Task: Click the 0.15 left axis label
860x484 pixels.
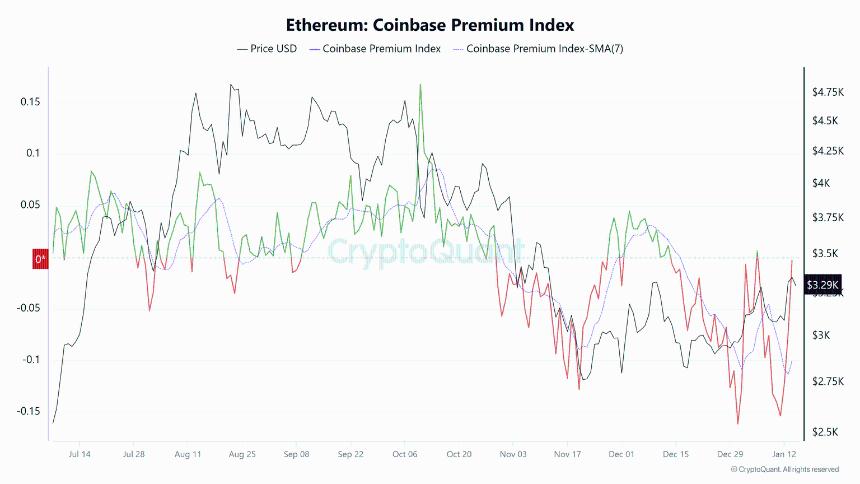Action: (29, 102)
